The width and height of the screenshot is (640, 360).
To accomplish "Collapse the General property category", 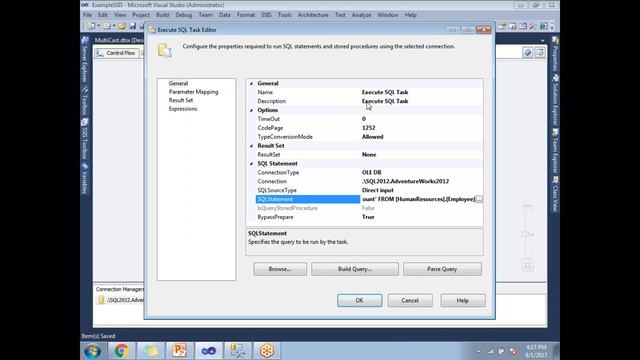I will click(x=251, y=83).
